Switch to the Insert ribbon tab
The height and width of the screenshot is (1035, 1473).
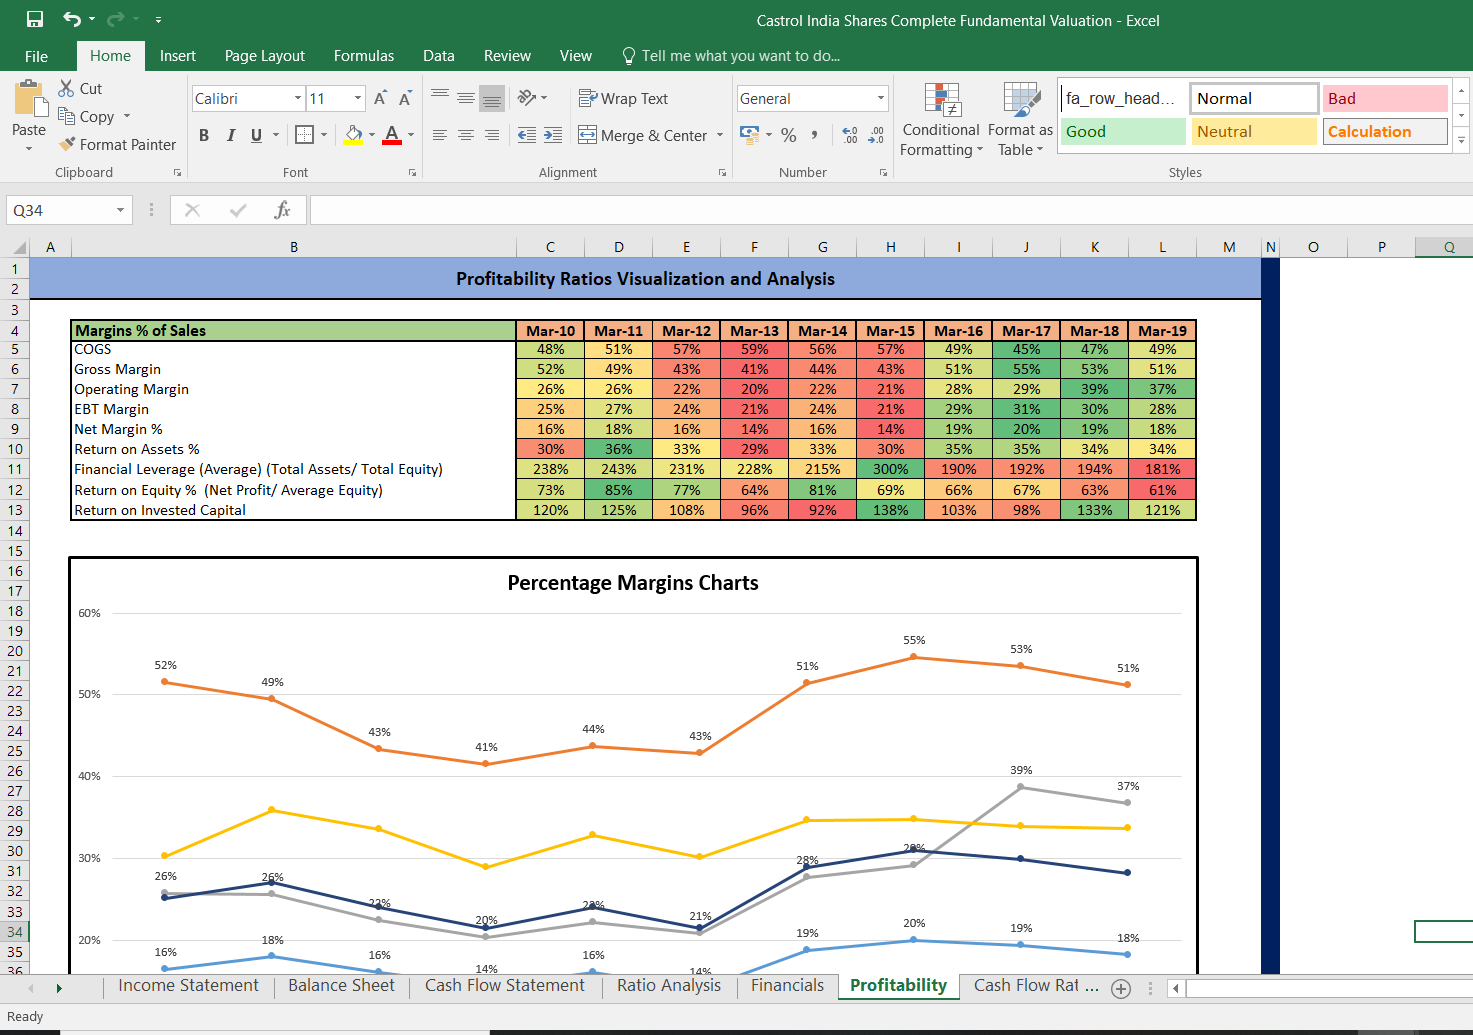[x=178, y=56]
